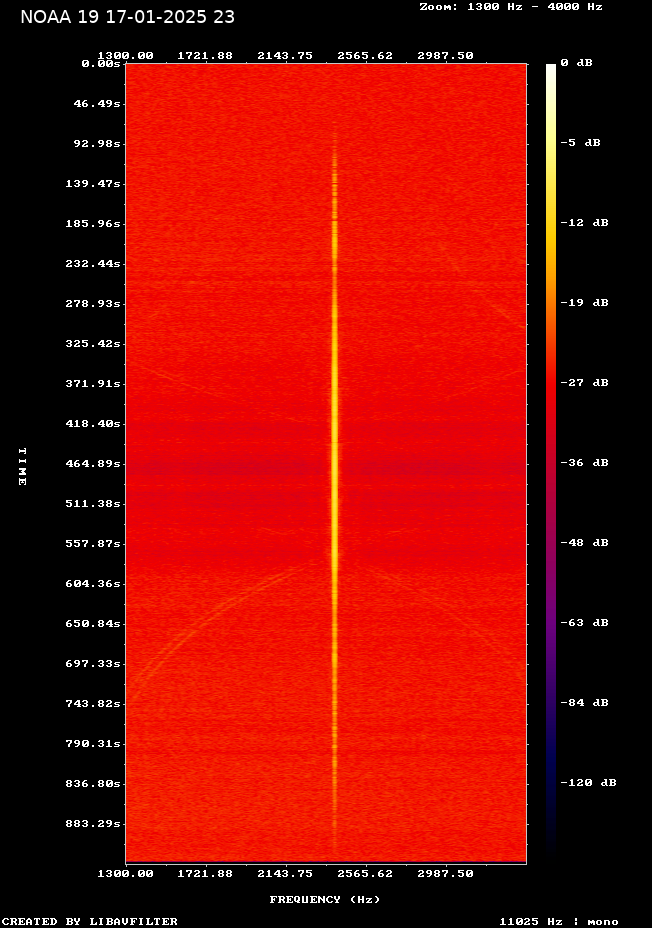This screenshot has height=928, width=652.
Task: Select 2565.62 on the lower frequency axis
Action: click(365, 874)
